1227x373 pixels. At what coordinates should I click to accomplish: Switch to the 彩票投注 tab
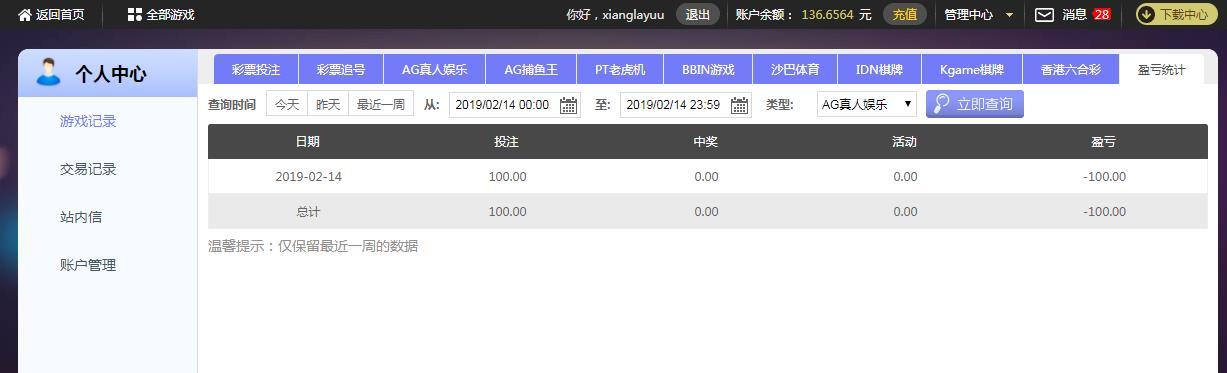[x=256, y=70]
